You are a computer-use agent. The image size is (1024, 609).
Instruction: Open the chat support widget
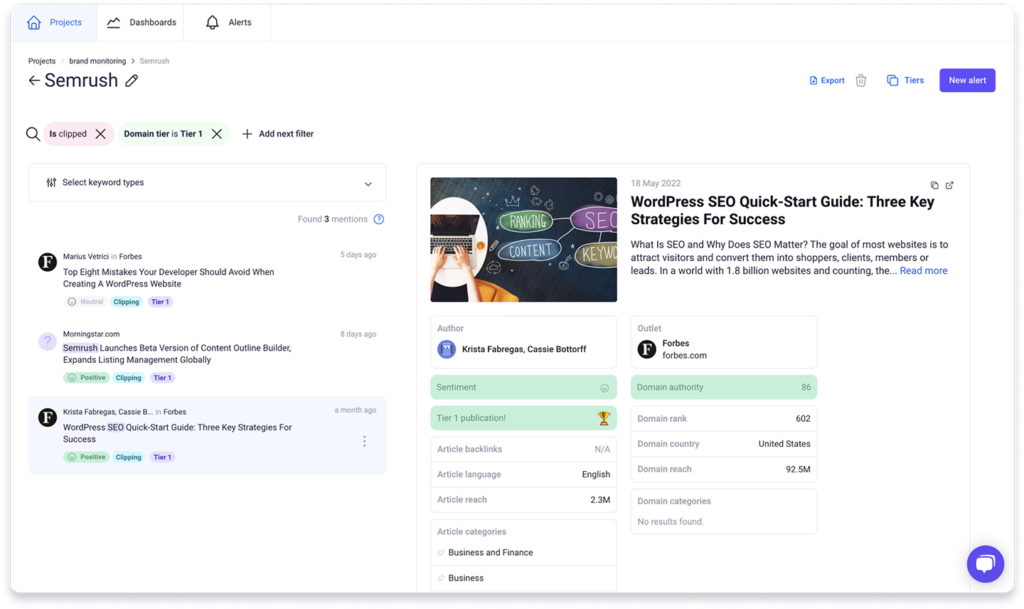tap(985, 564)
